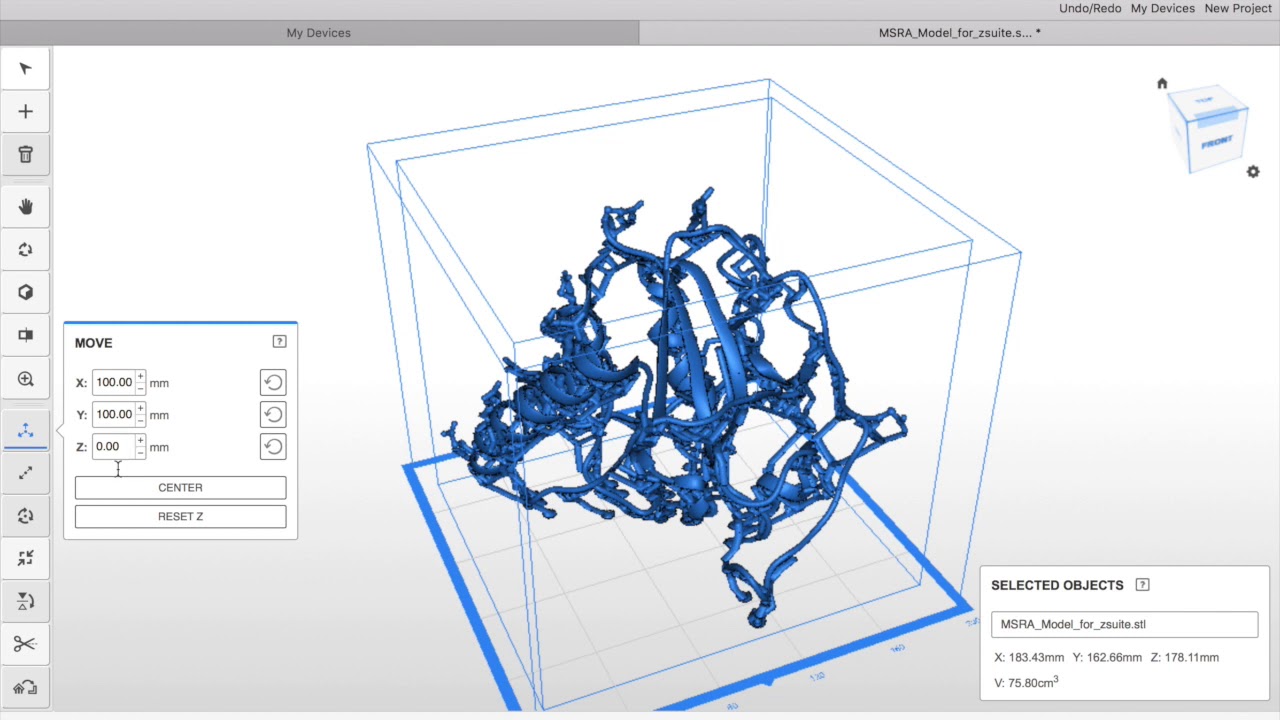Viewport: 1280px width, 720px height.
Task: Click the X: 183.43mm dimension text
Action: pyautogui.click(x=1029, y=658)
